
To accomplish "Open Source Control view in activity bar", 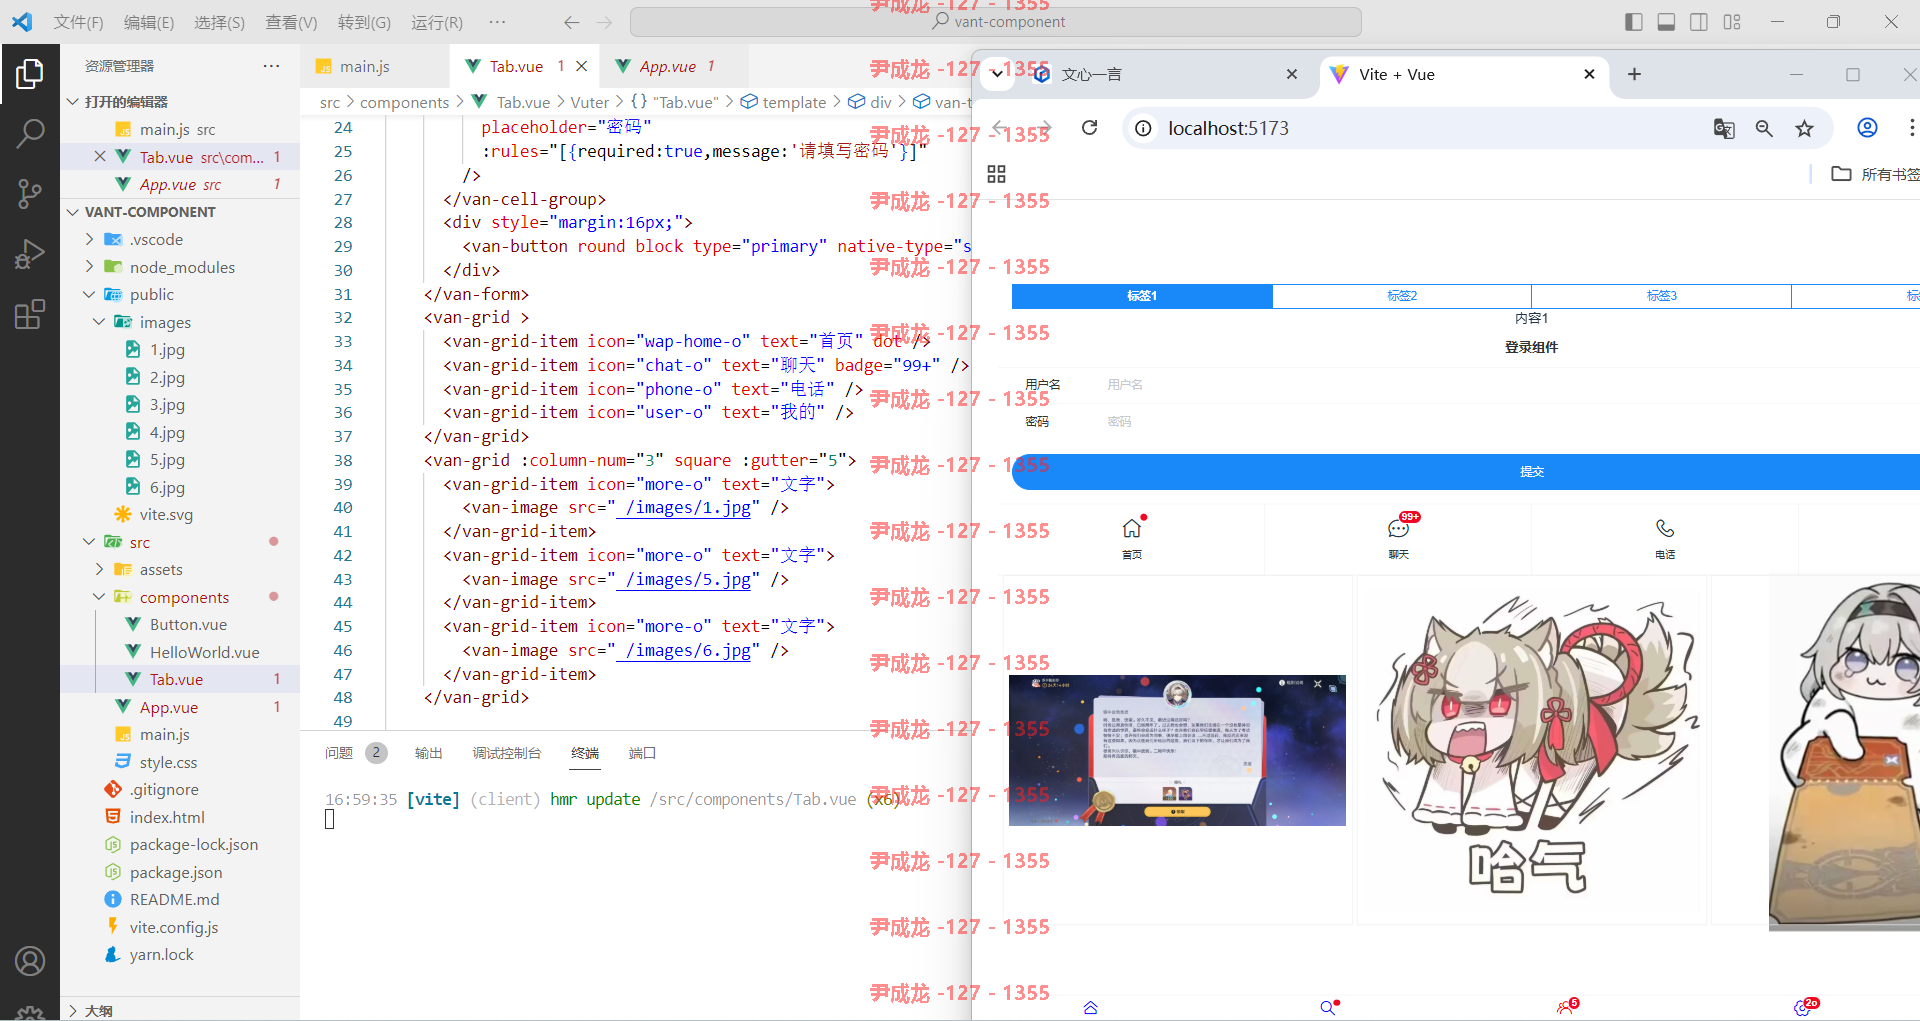I will point(30,193).
